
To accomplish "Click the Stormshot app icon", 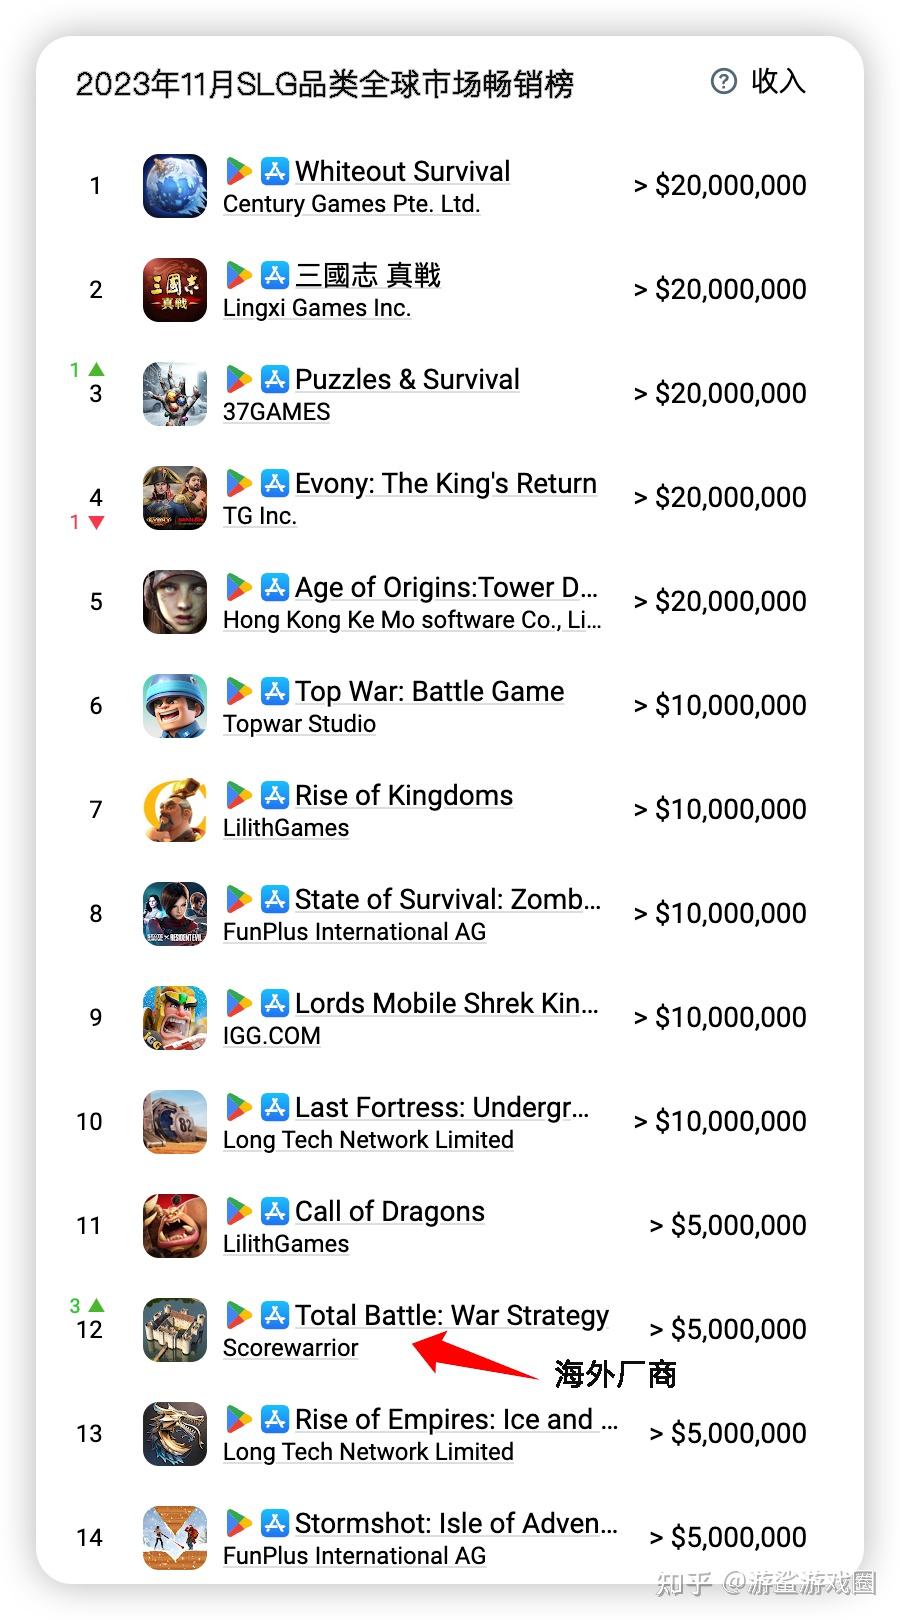I will (175, 1538).
